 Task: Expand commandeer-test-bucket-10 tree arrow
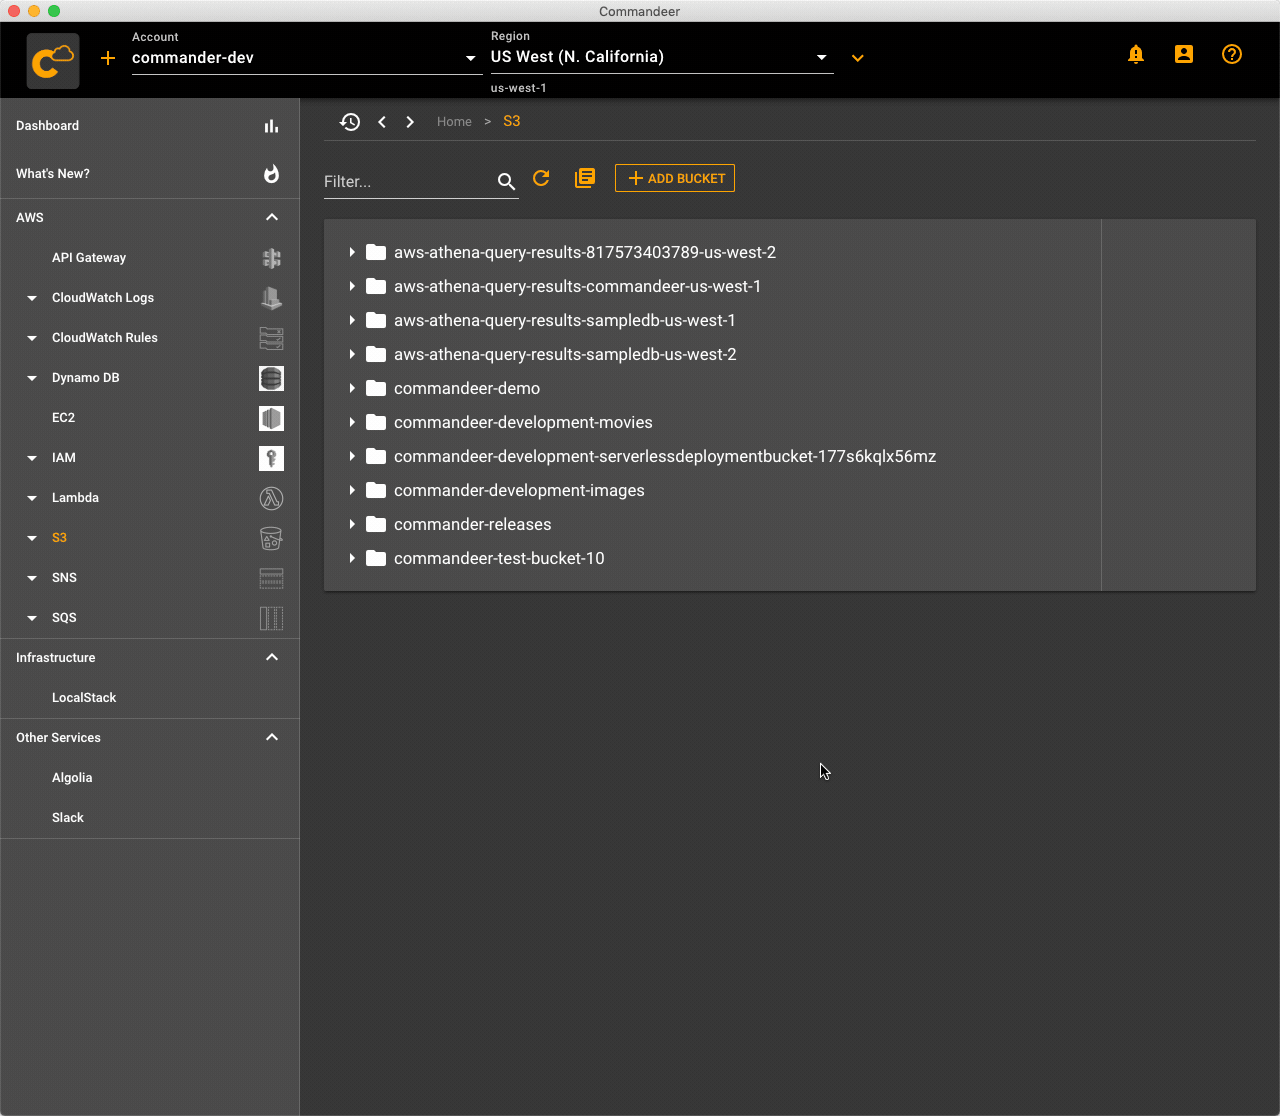[x=352, y=558]
